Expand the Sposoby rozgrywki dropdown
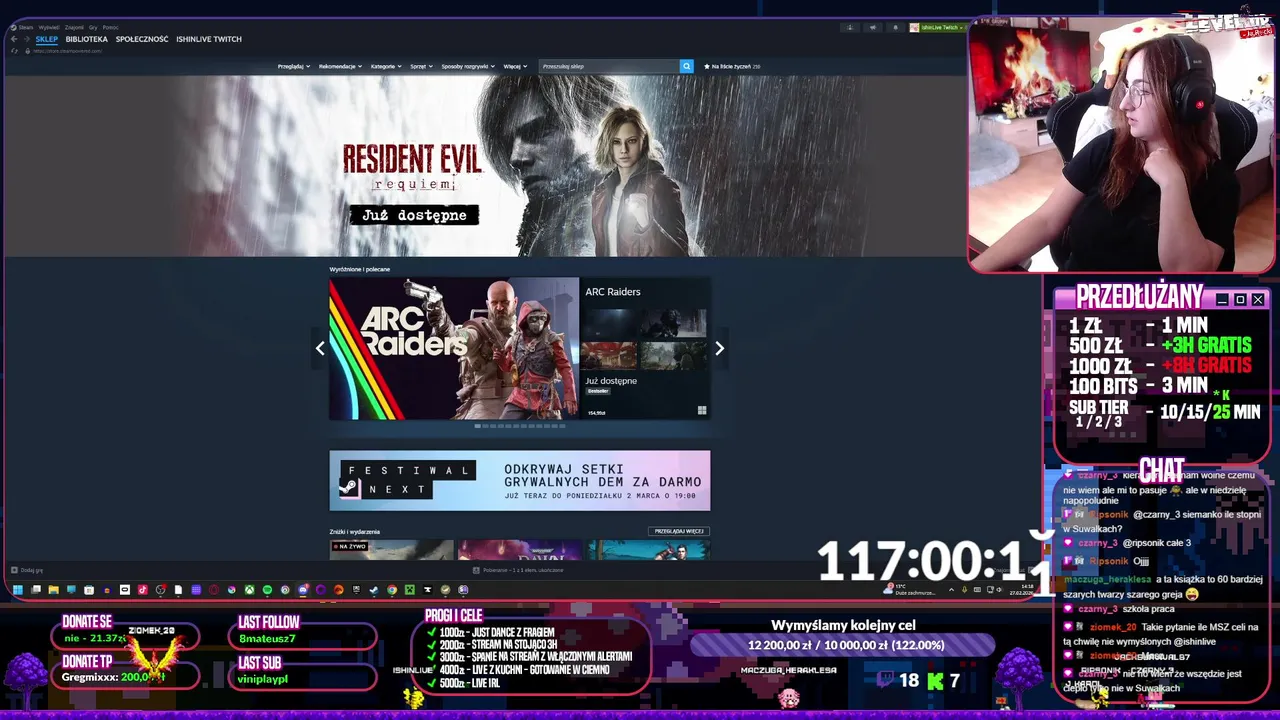This screenshot has width=1280, height=720. [468, 66]
